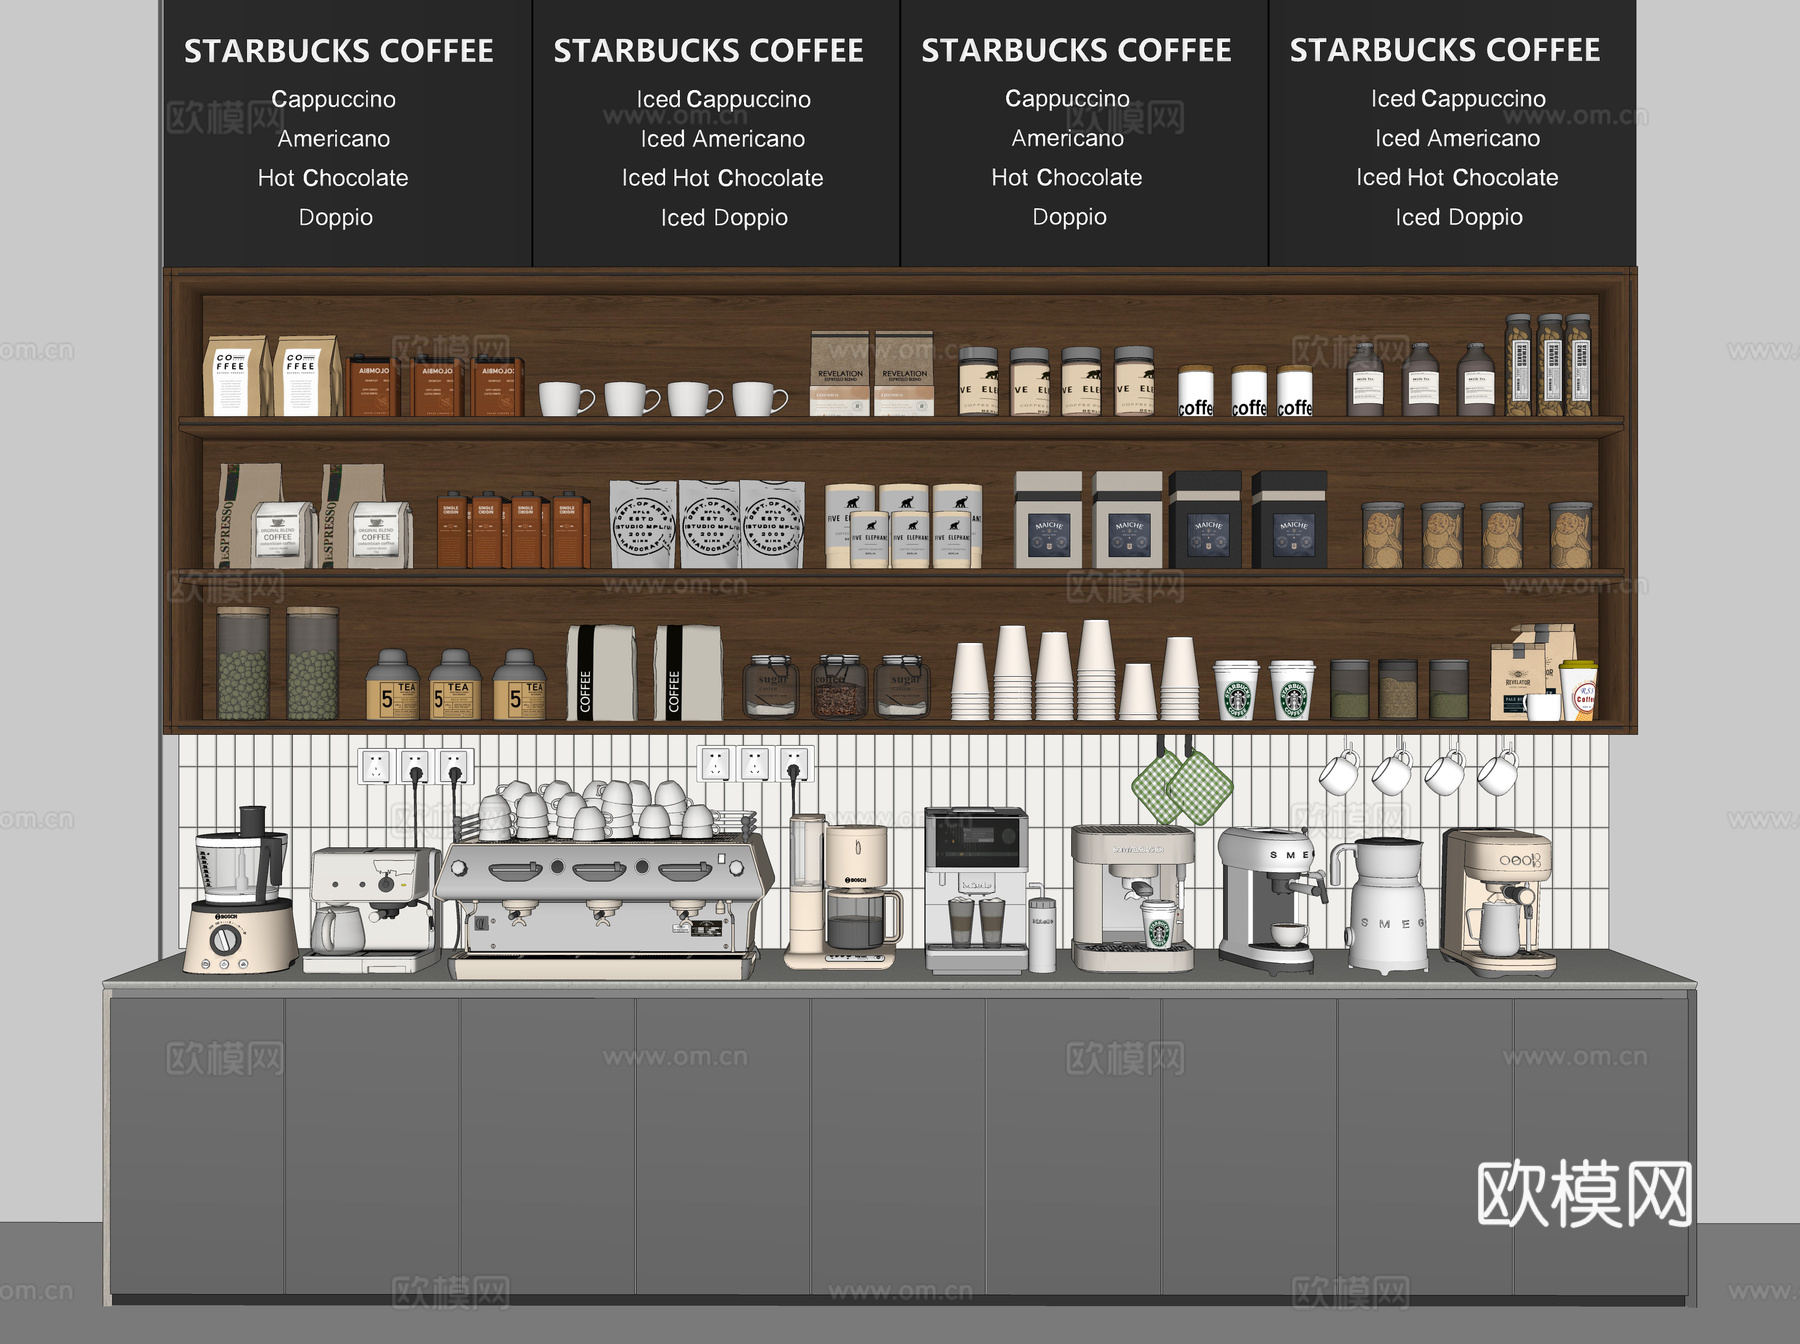Click "Doppio" on the third menu board

pos(1070,216)
